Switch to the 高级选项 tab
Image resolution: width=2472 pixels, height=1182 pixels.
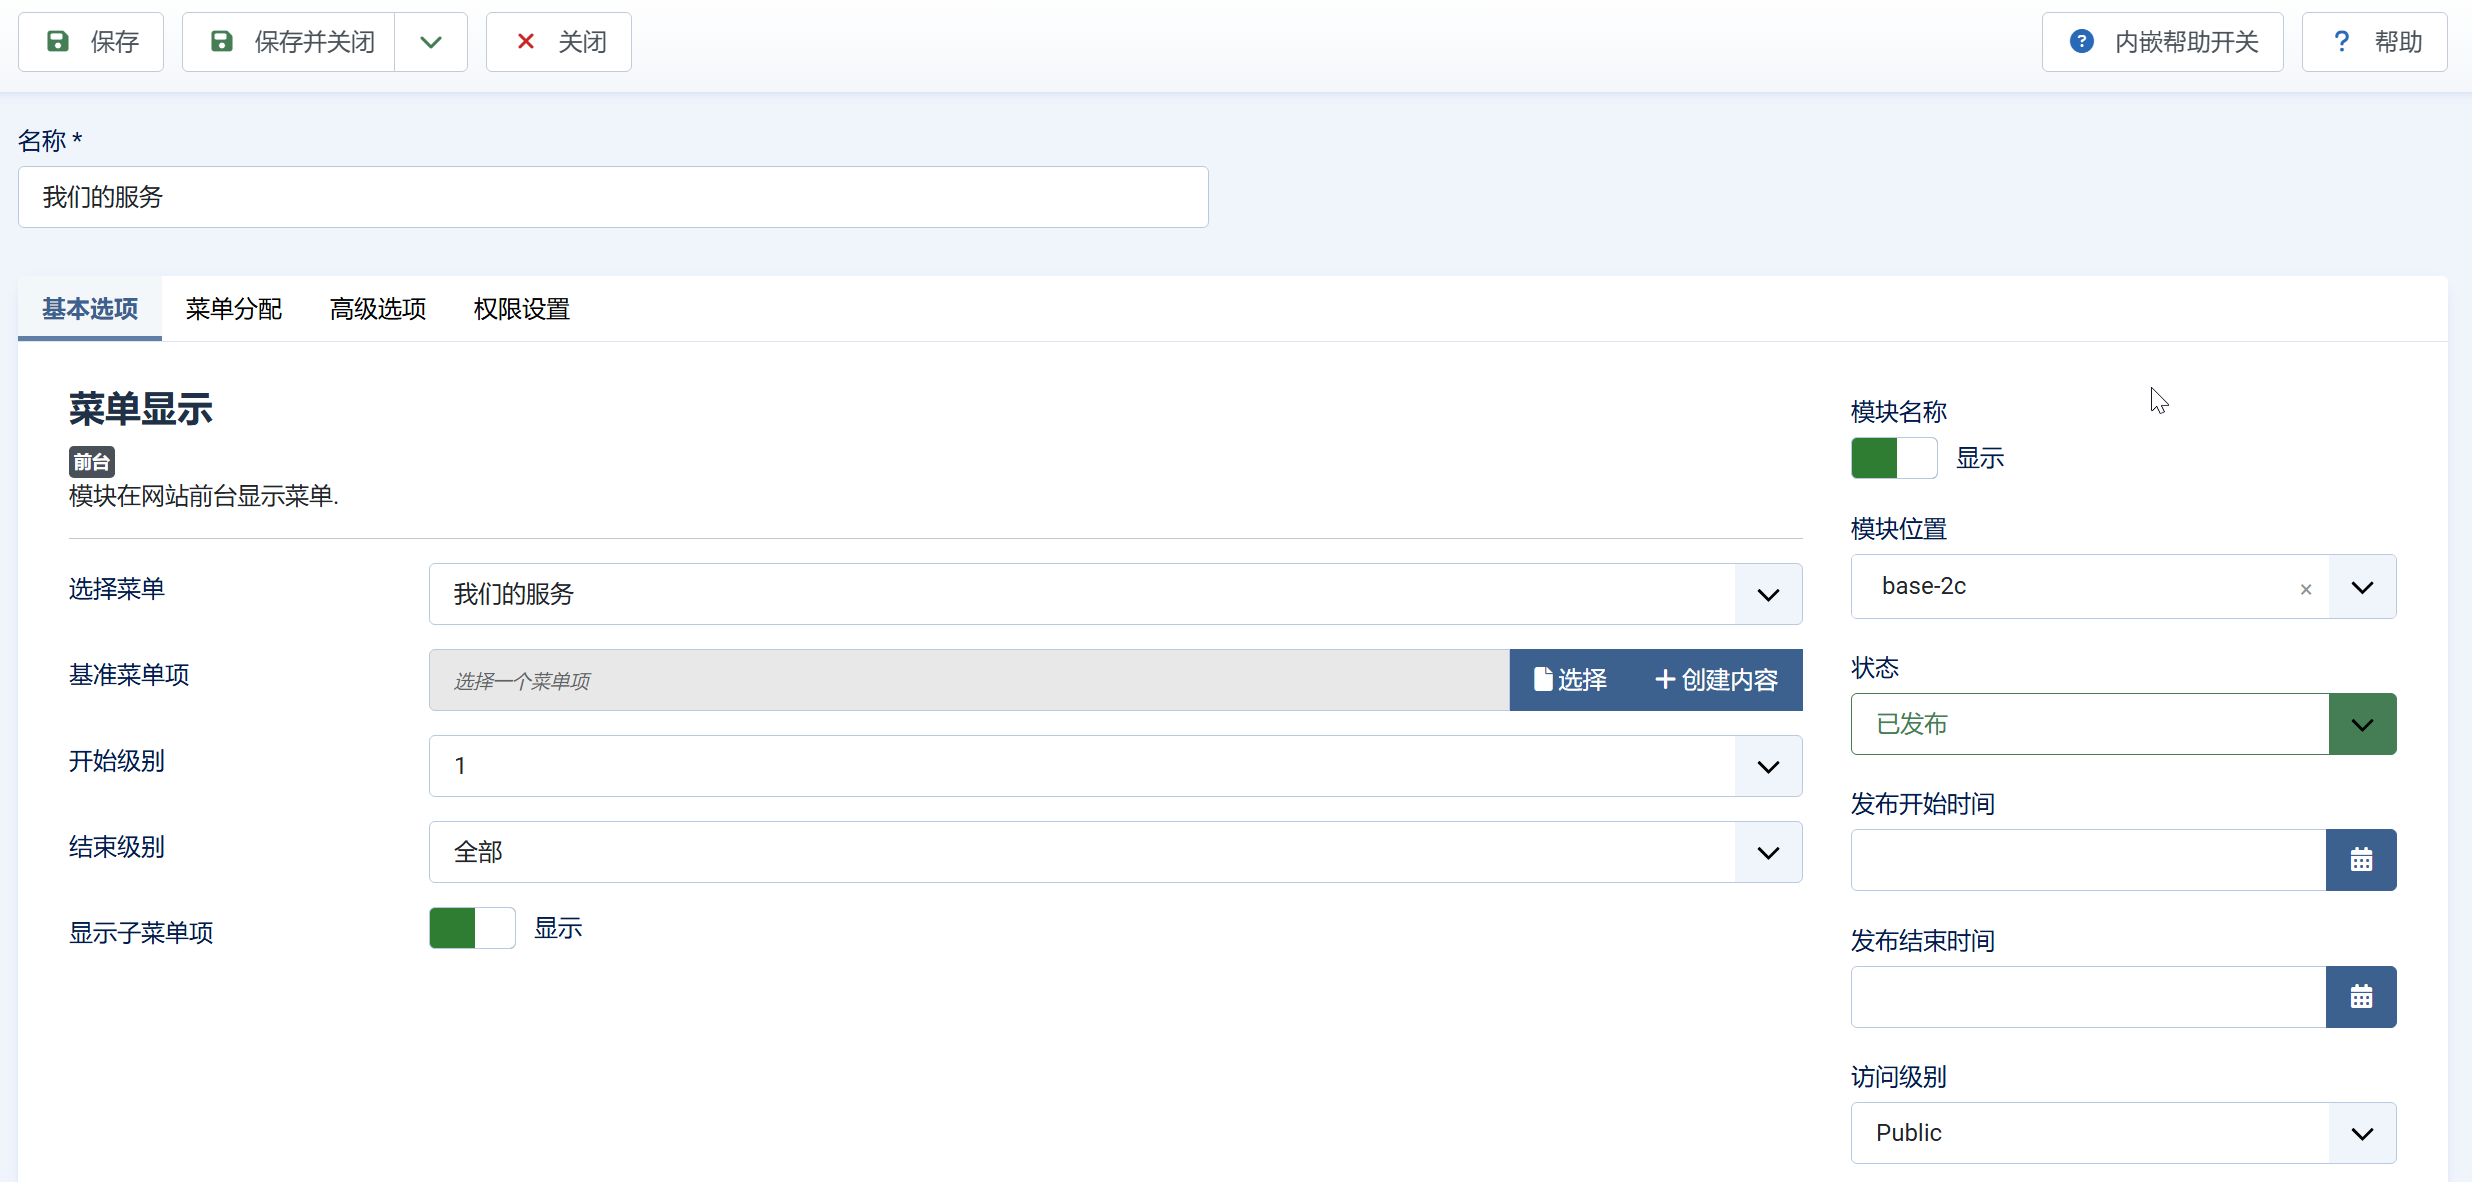coord(378,309)
